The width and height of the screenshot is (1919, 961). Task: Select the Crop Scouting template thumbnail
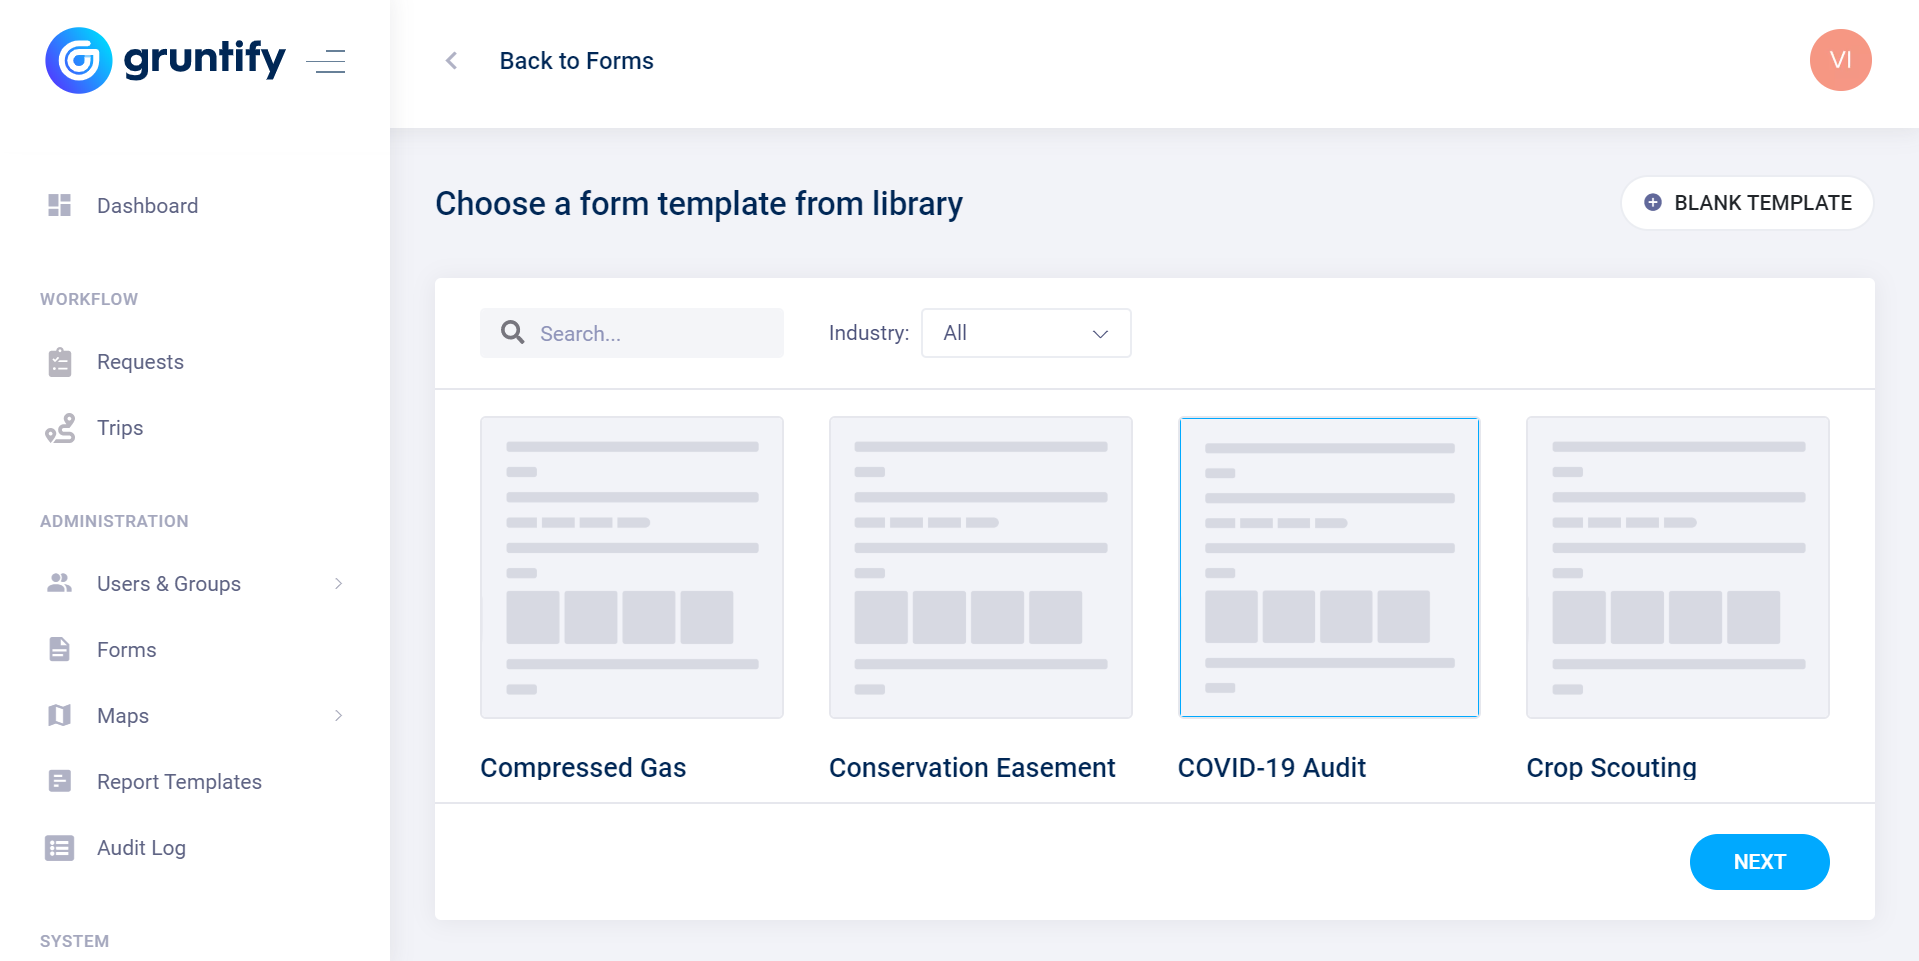click(x=1678, y=567)
